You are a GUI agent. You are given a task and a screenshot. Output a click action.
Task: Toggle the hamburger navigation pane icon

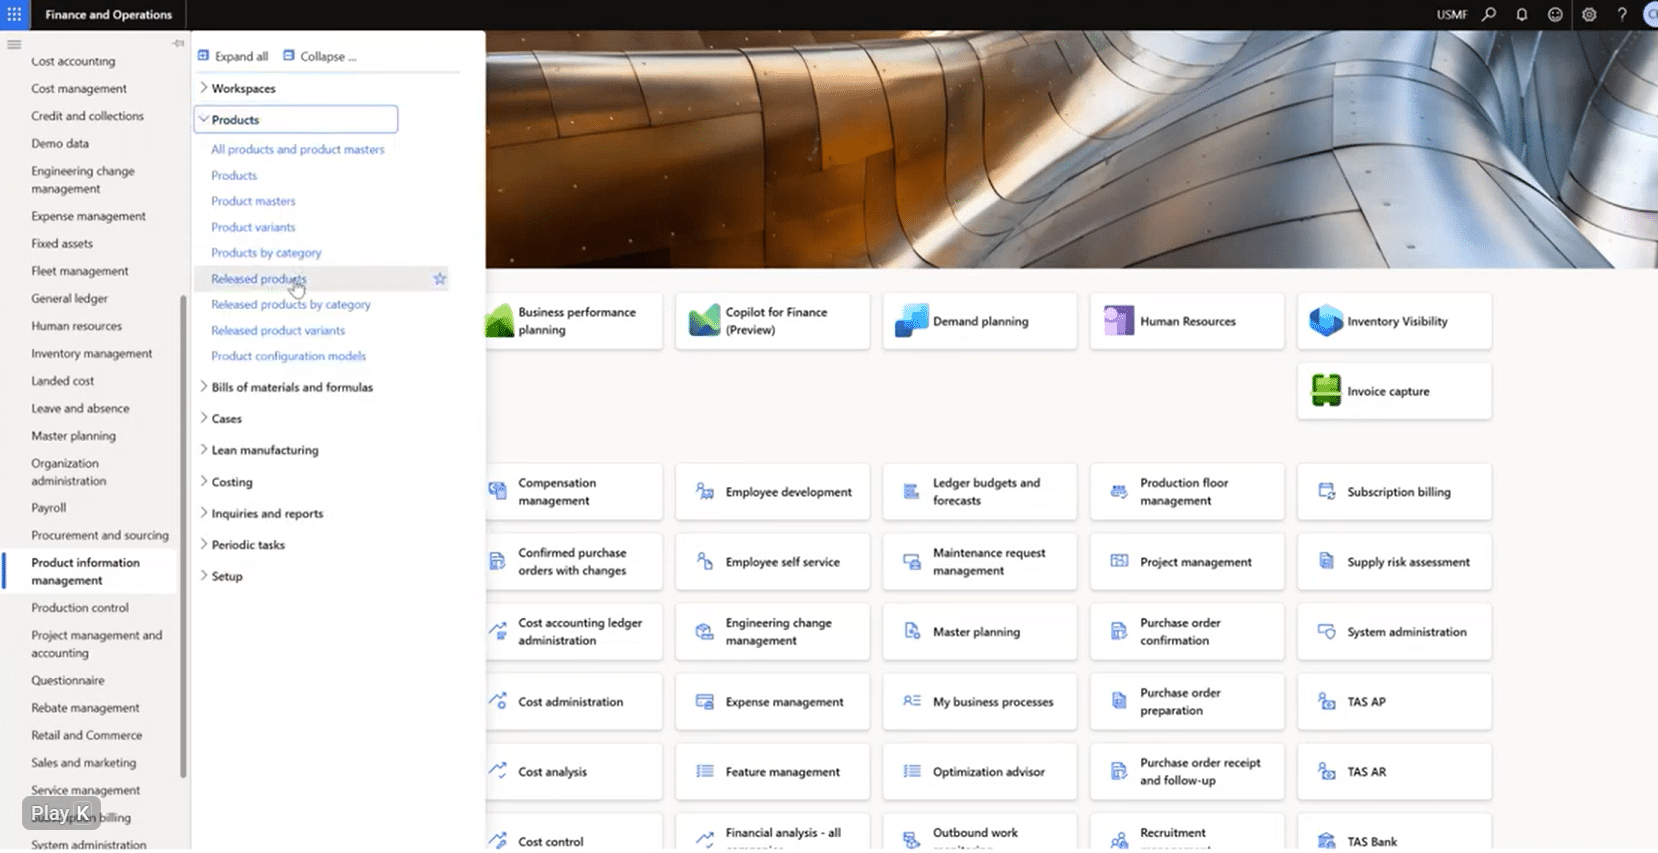click(x=14, y=45)
